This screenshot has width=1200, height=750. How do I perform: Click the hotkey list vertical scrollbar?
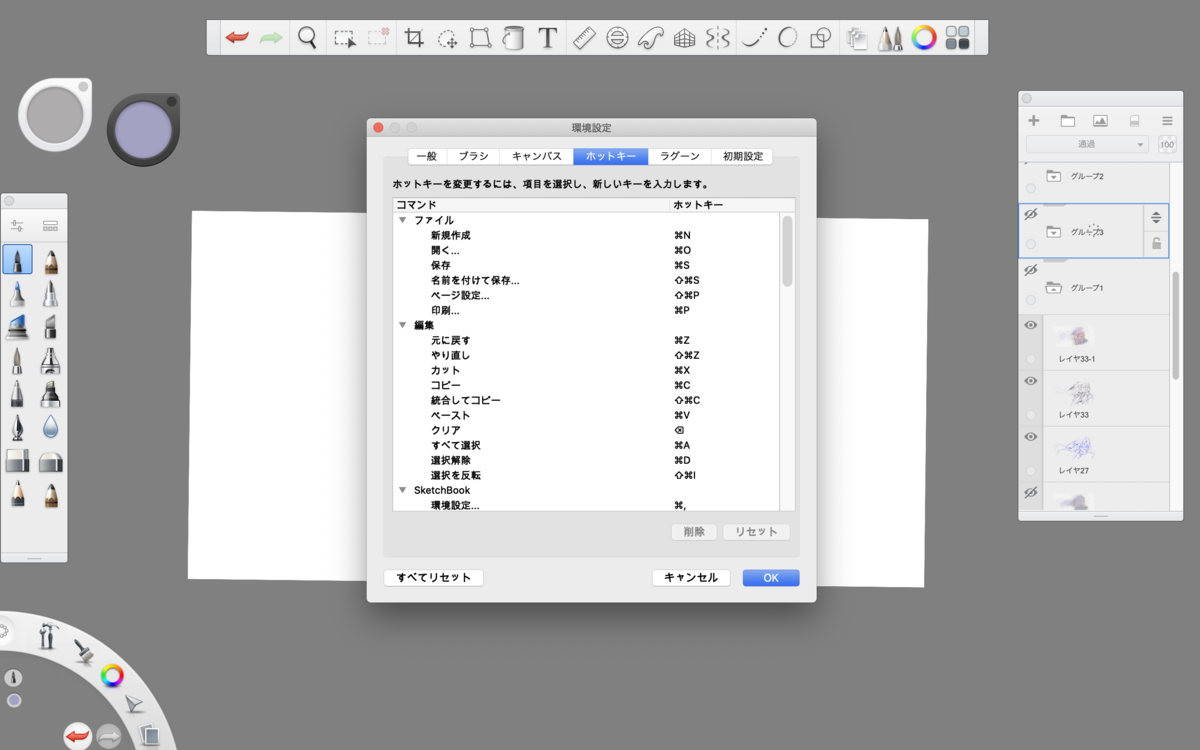[787, 252]
